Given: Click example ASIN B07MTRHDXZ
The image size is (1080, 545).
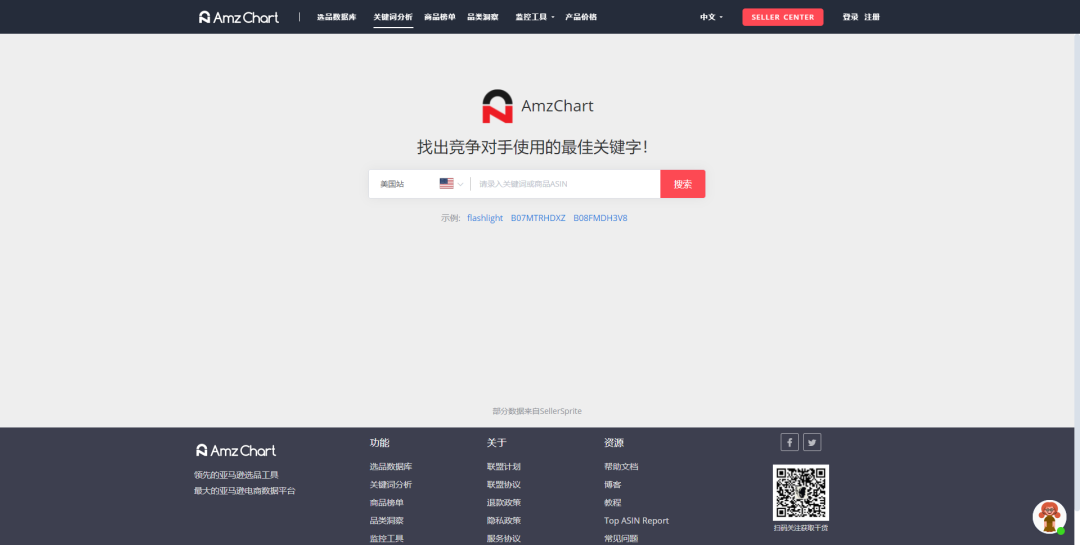Looking at the screenshot, I should tap(538, 218).
